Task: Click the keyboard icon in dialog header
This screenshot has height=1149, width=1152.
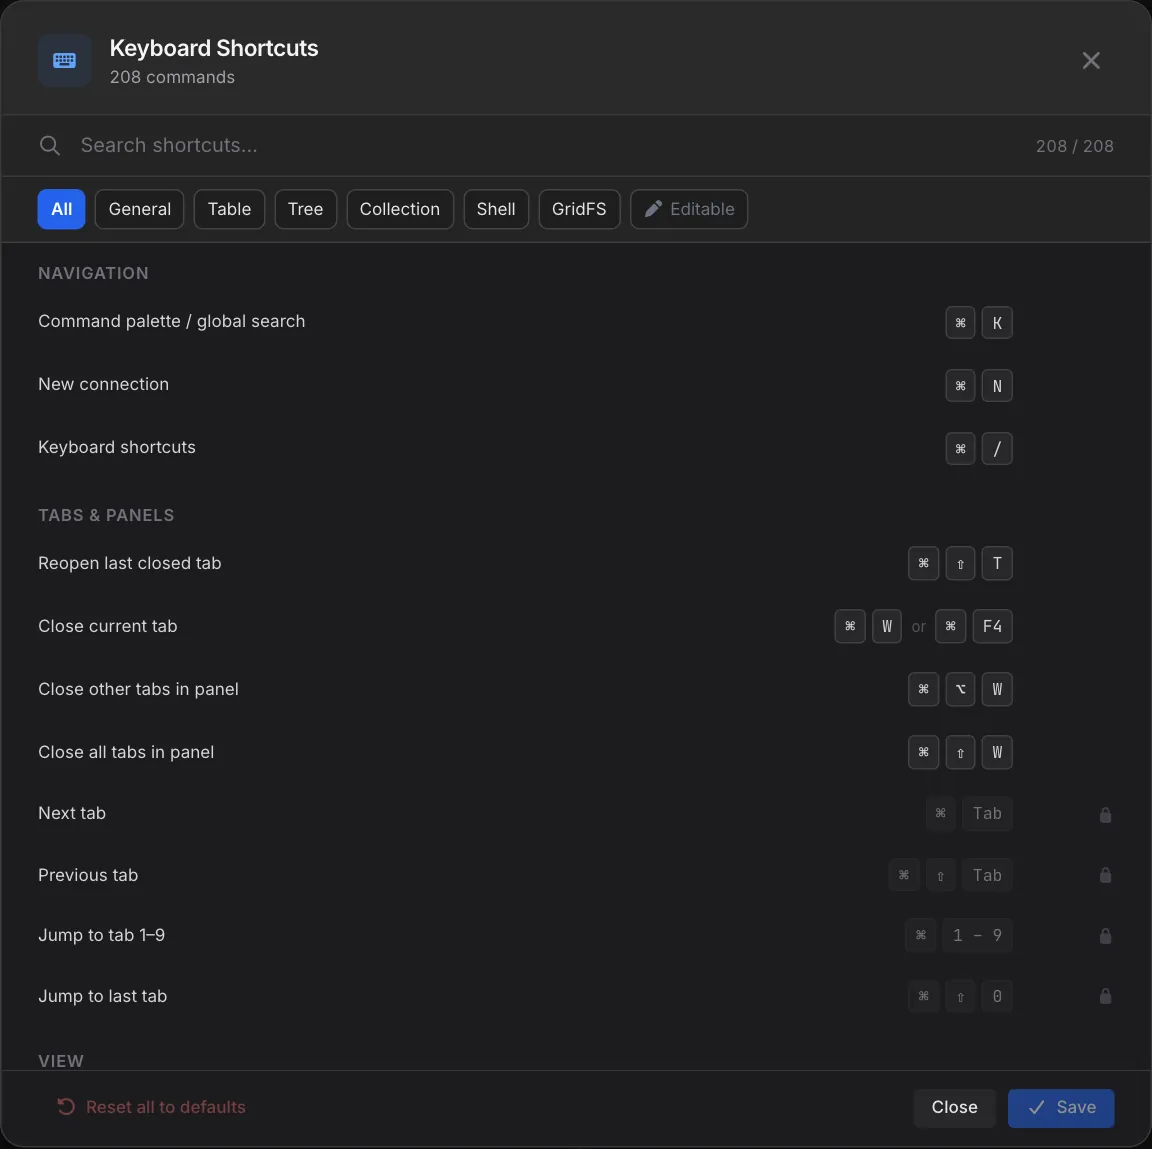Action: pos(64,60)
